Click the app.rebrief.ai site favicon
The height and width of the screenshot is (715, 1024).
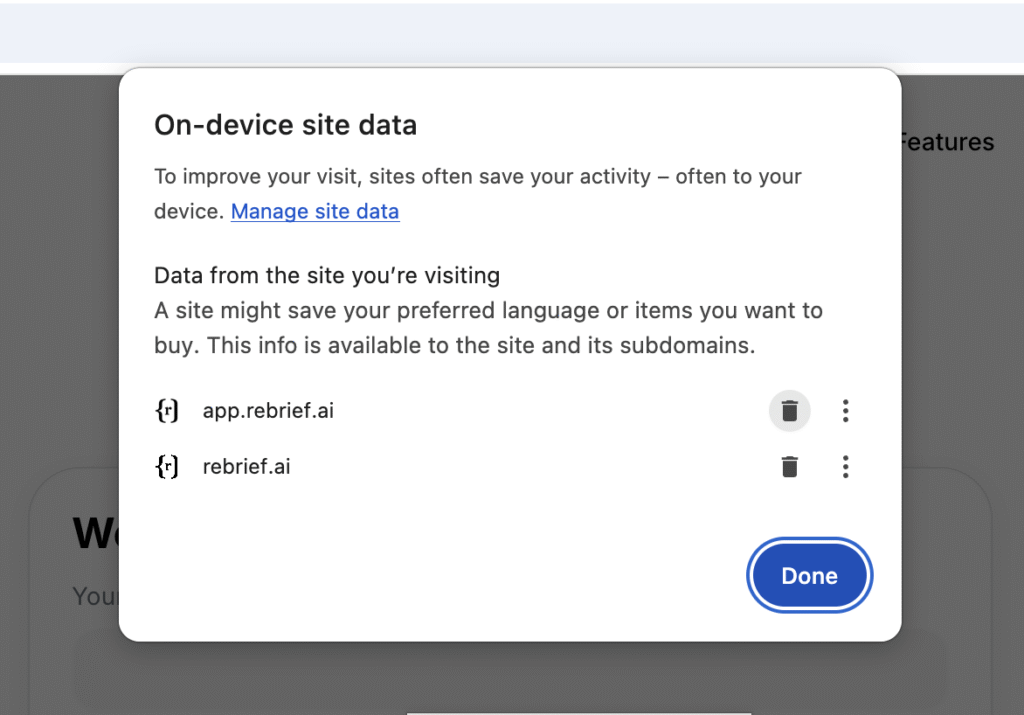[168, 411]
